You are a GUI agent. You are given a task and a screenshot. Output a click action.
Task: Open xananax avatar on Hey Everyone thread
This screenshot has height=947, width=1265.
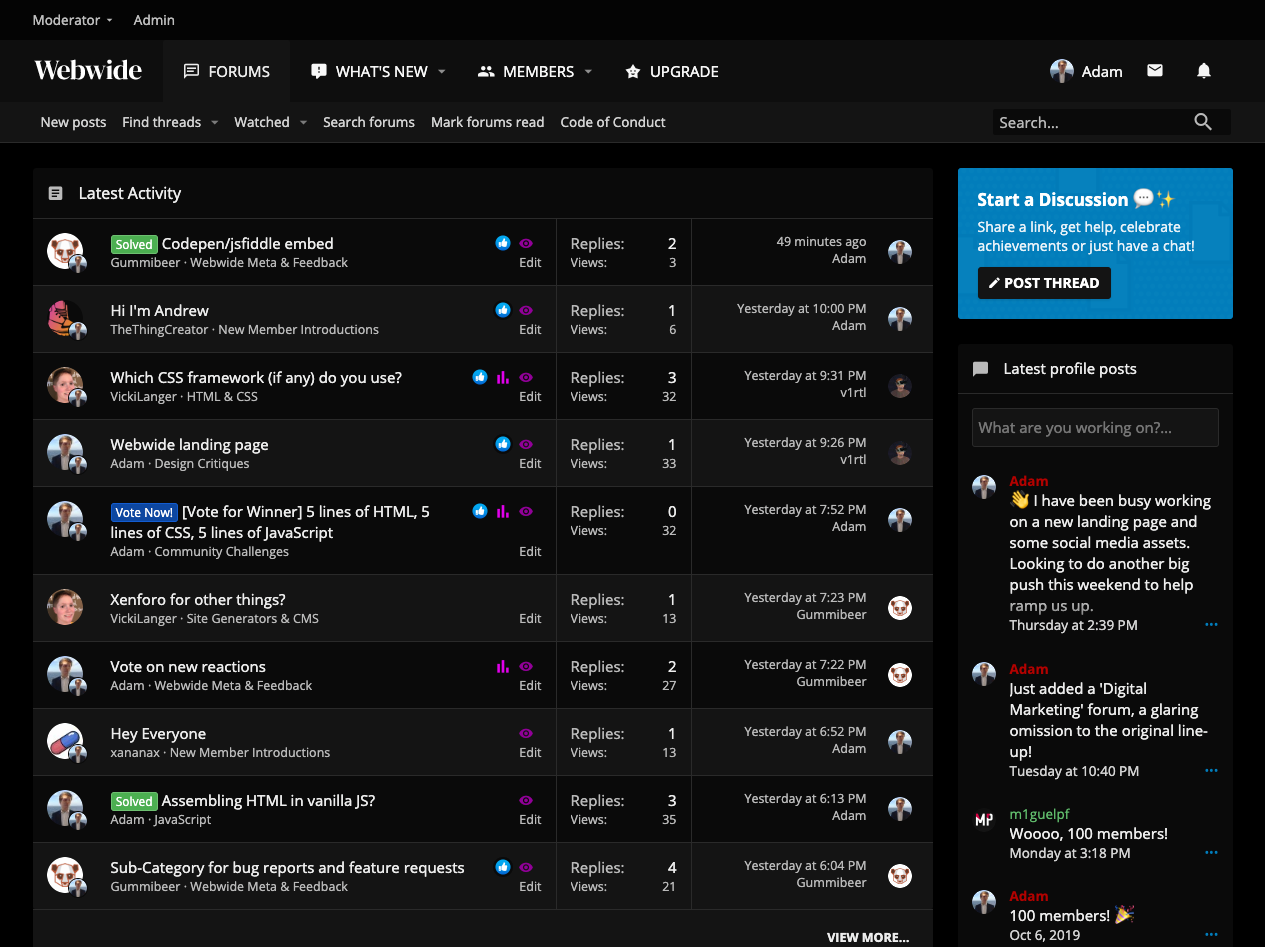point(65,741)
